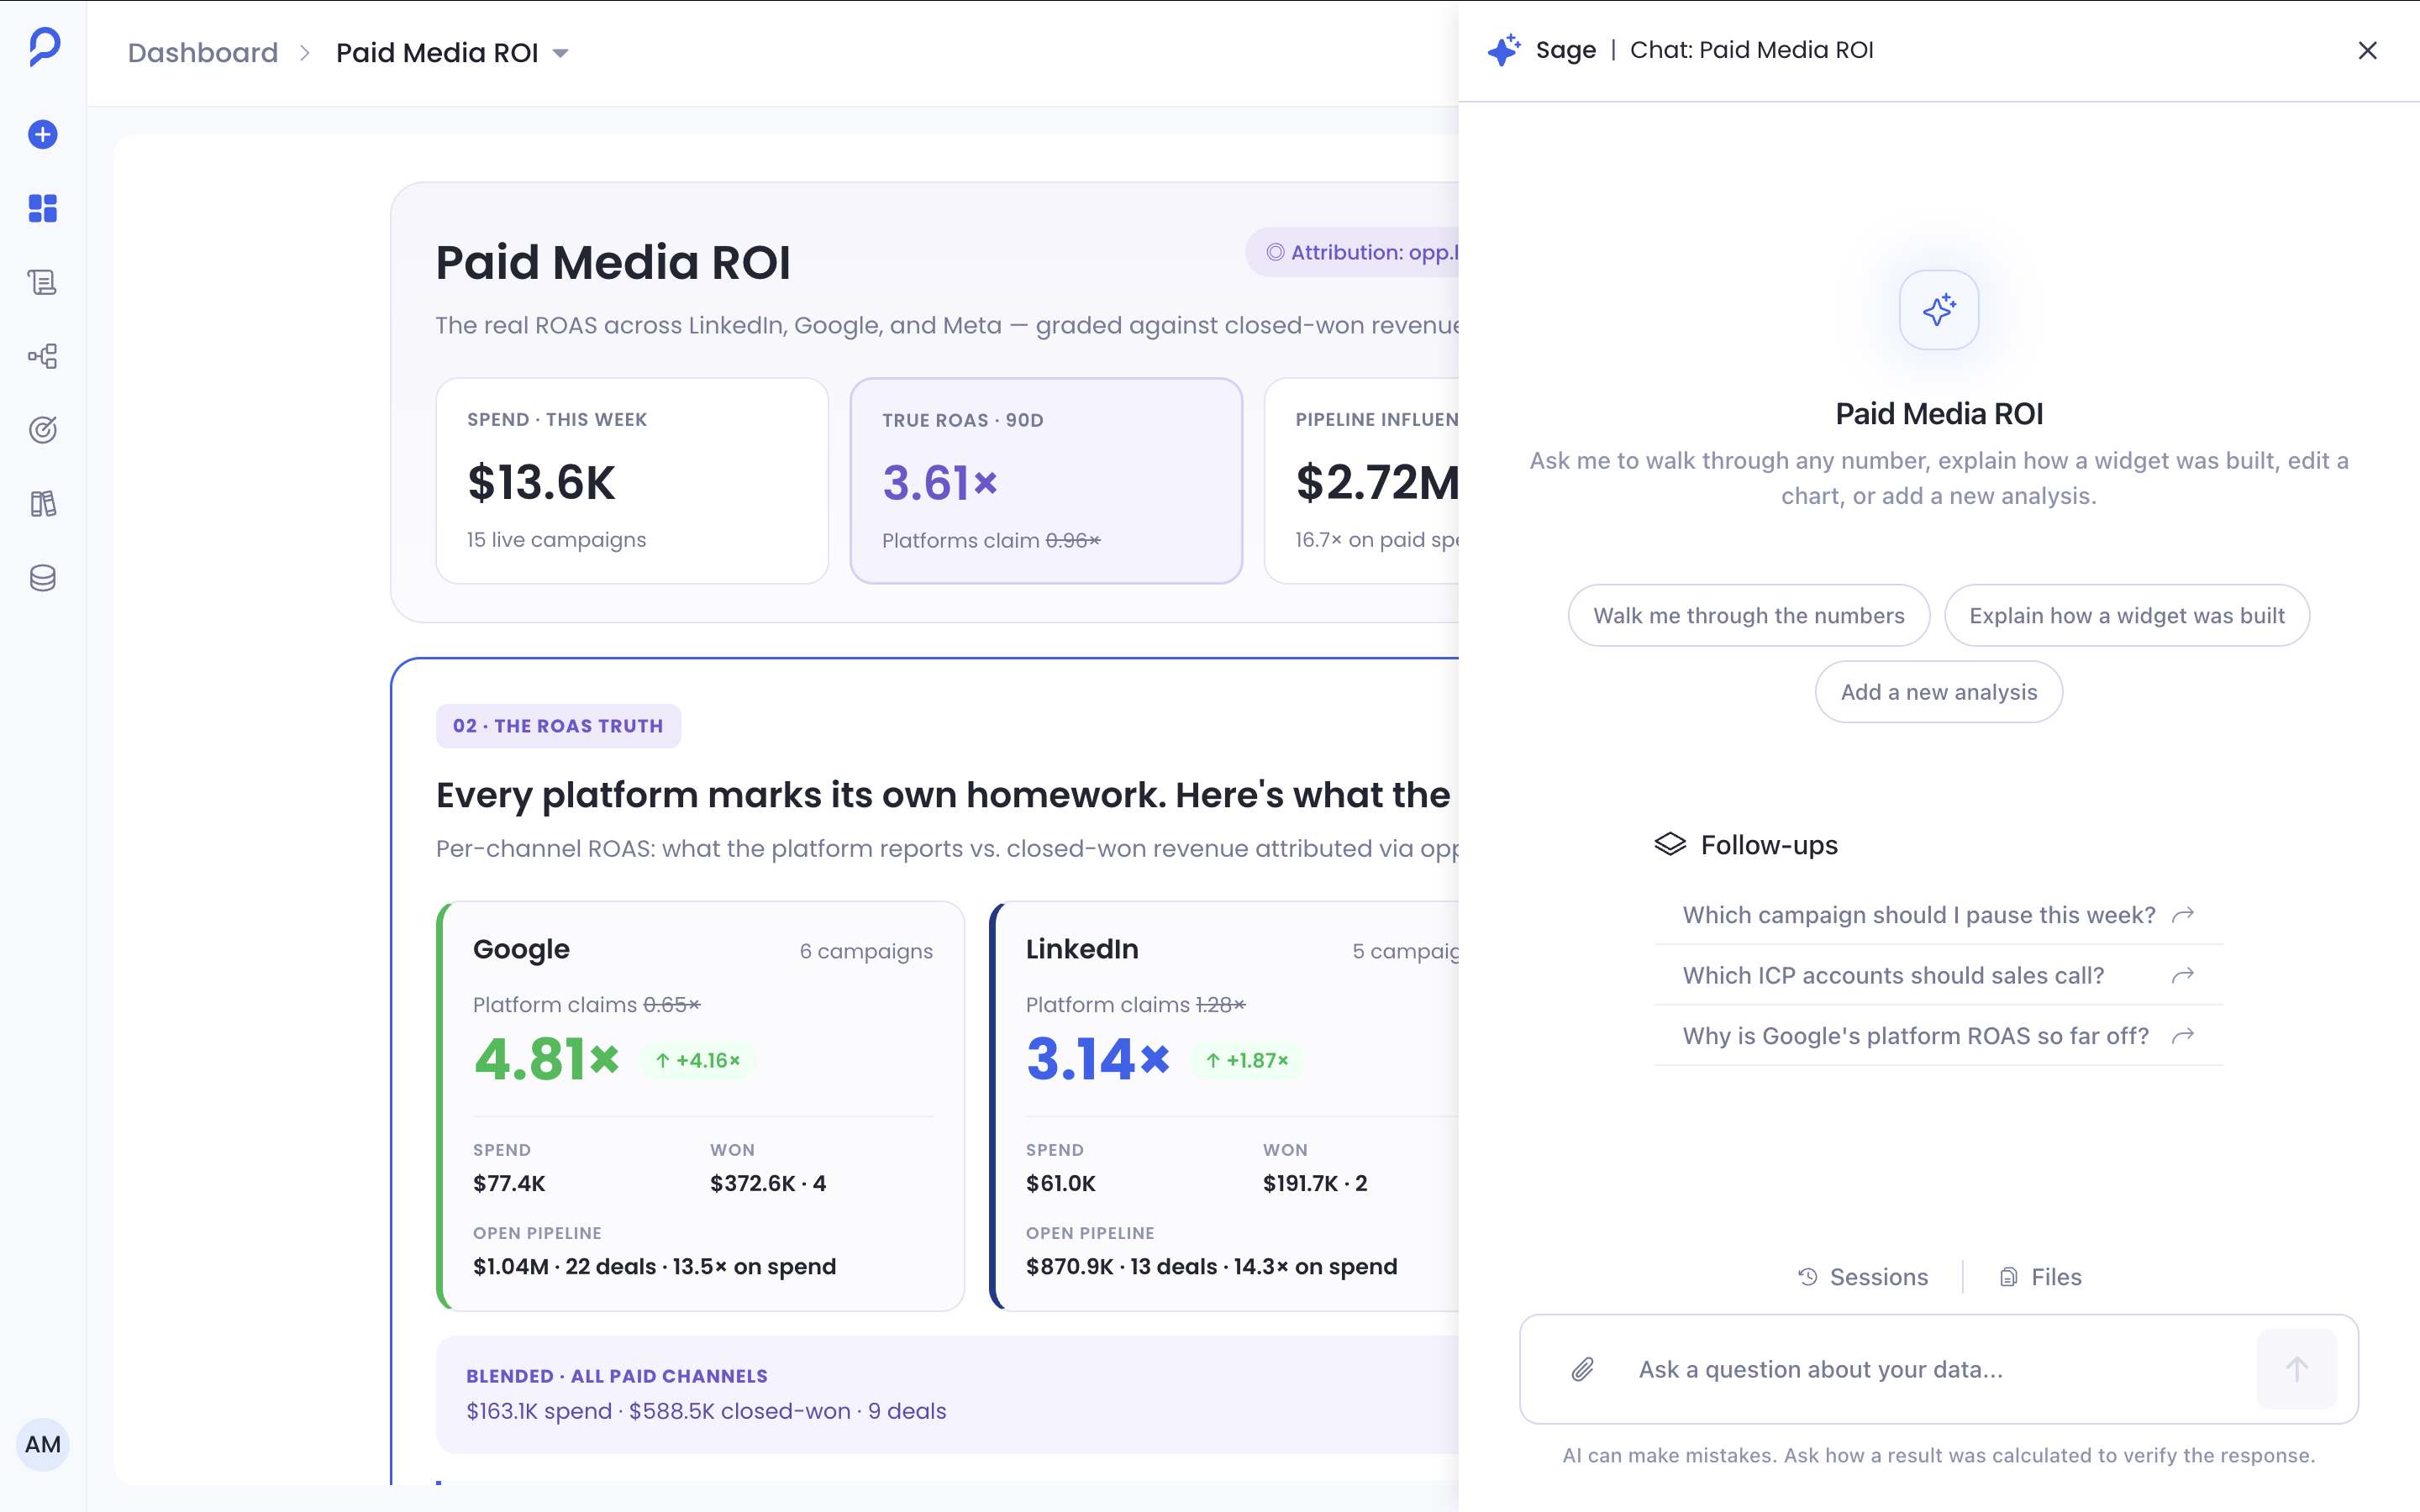Click the LinkedIn channel card title
Image resolution: width=2420 pixels, height=1512 pixels.
click(x=1082, y=949)
